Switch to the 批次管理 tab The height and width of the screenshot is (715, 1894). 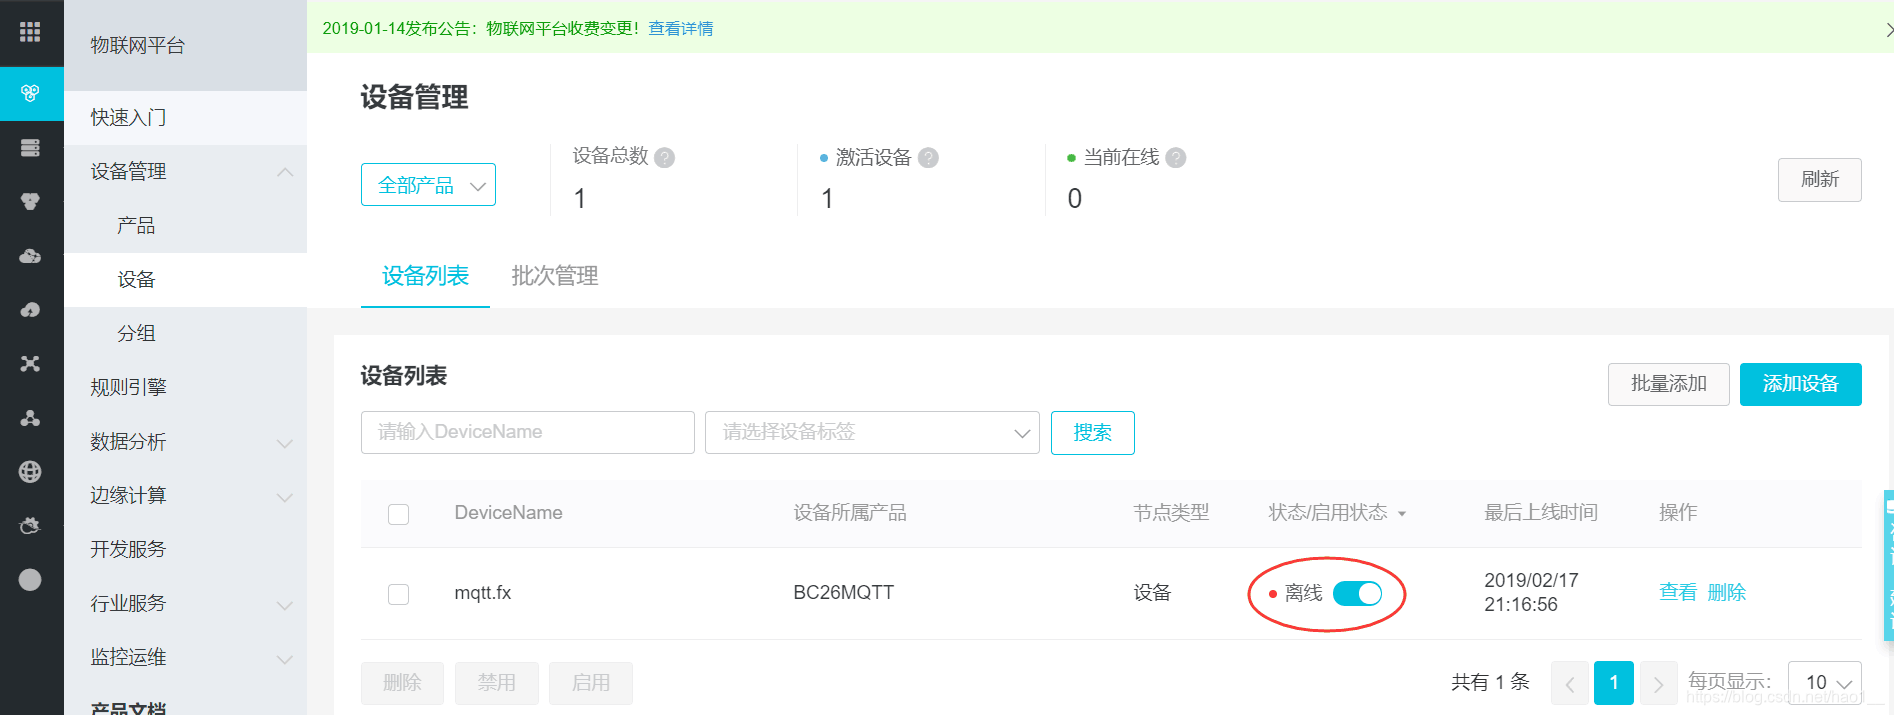tap(555, 276)
